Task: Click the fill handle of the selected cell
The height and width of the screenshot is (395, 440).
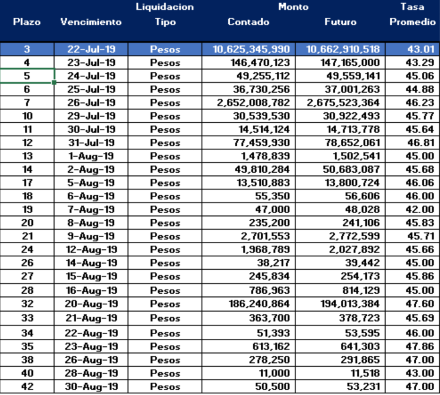Action: tap(54, 82)
